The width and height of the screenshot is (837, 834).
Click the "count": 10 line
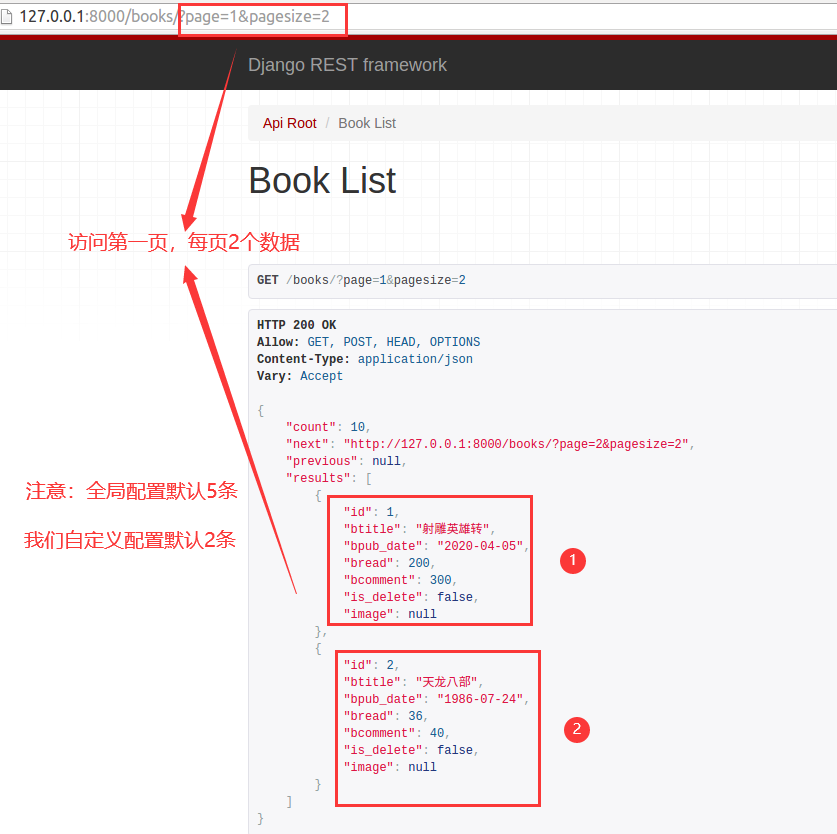coord(328,427)
